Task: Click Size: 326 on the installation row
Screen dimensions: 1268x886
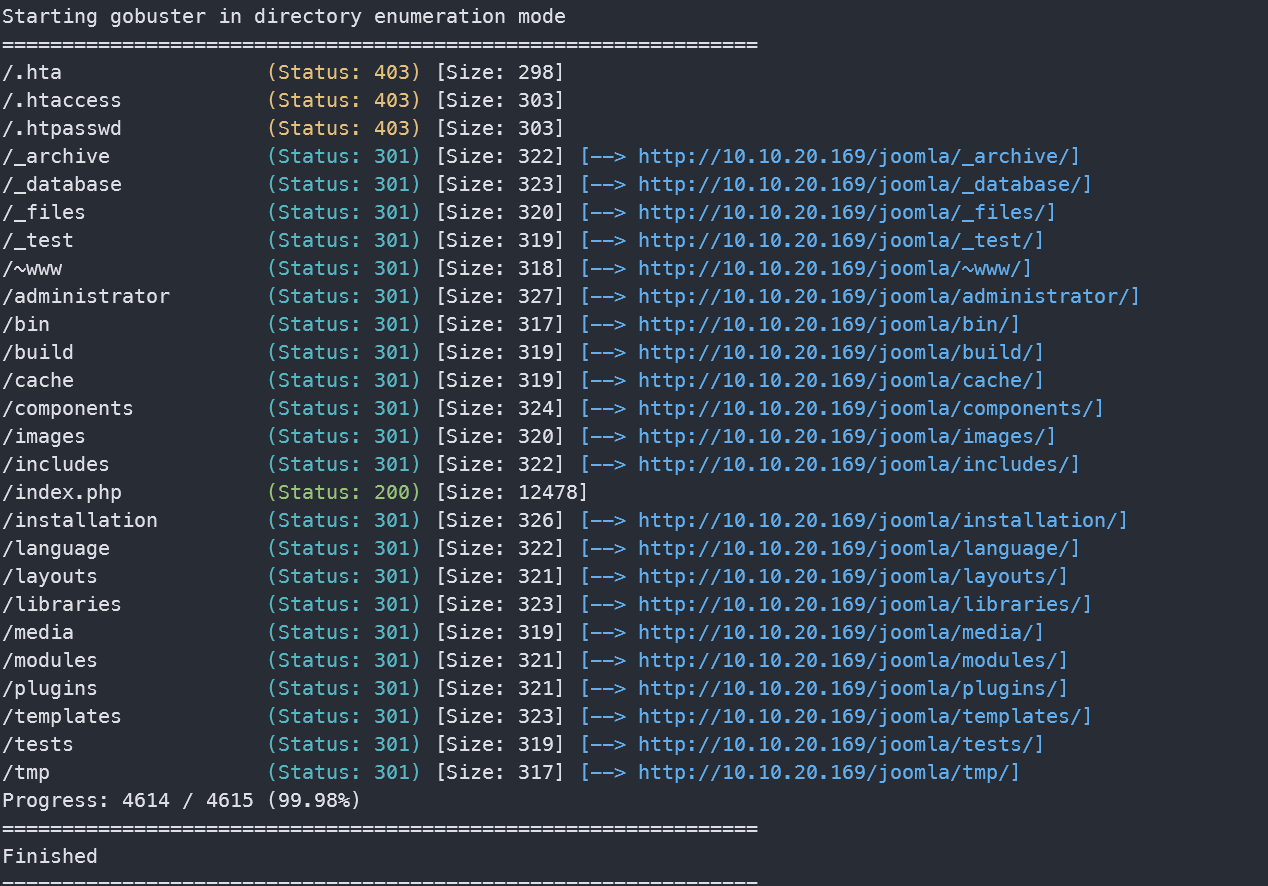Action: [x=500, y=520]
